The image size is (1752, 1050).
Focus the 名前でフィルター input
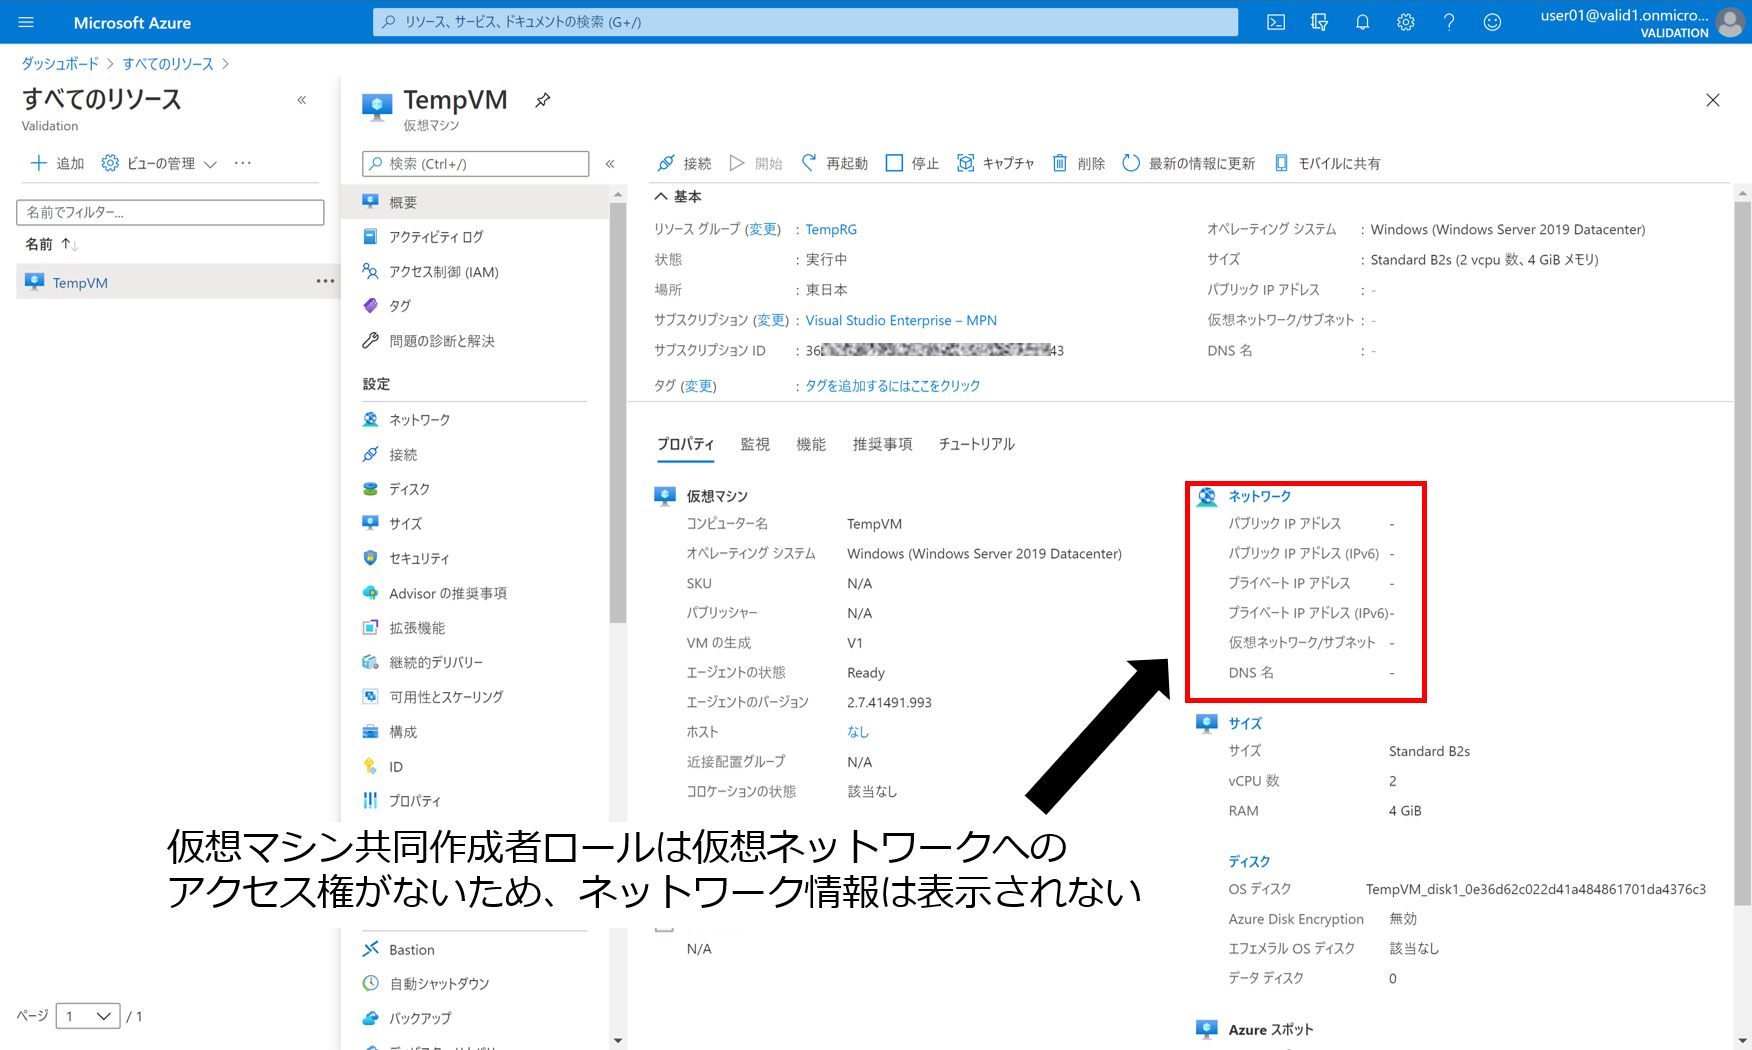(170, 212)
